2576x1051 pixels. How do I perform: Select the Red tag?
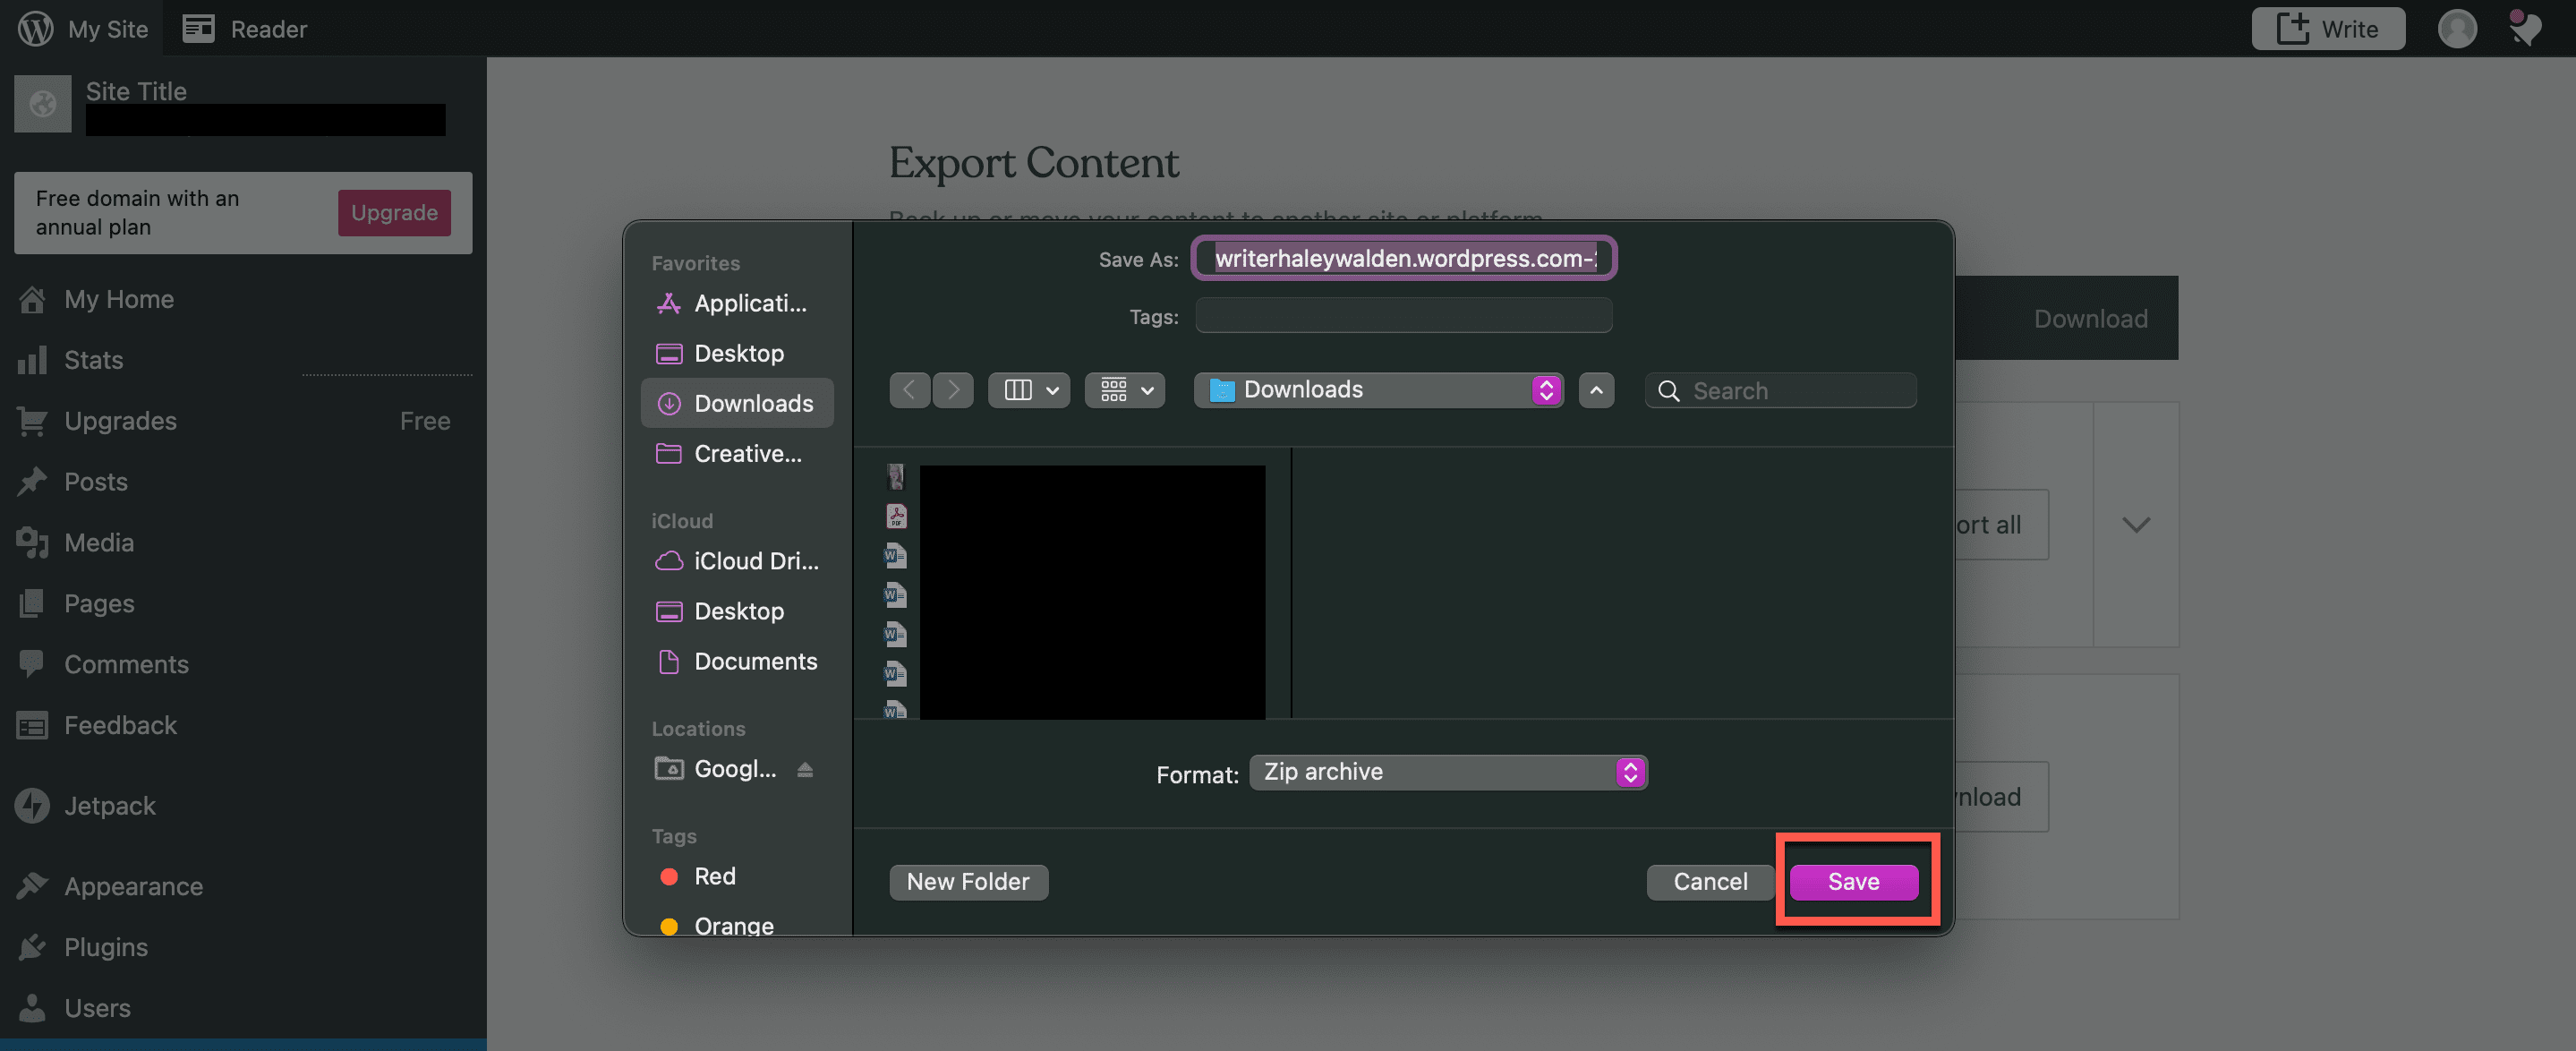pyautogui.click(x=714, y=876)
